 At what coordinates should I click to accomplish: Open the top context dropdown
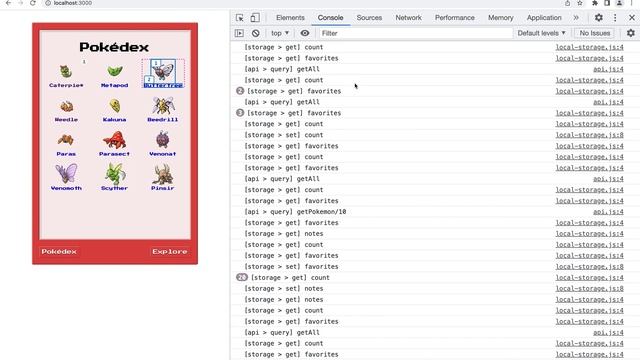[x=280, y=33]
